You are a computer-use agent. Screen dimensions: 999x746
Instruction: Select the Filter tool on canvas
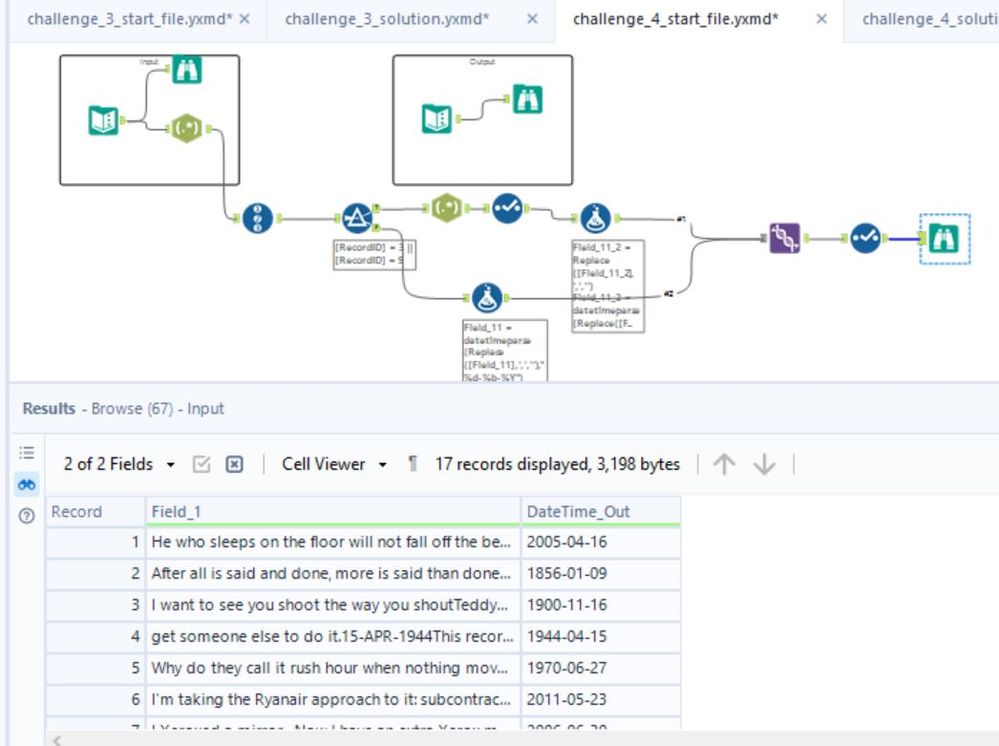357,219
